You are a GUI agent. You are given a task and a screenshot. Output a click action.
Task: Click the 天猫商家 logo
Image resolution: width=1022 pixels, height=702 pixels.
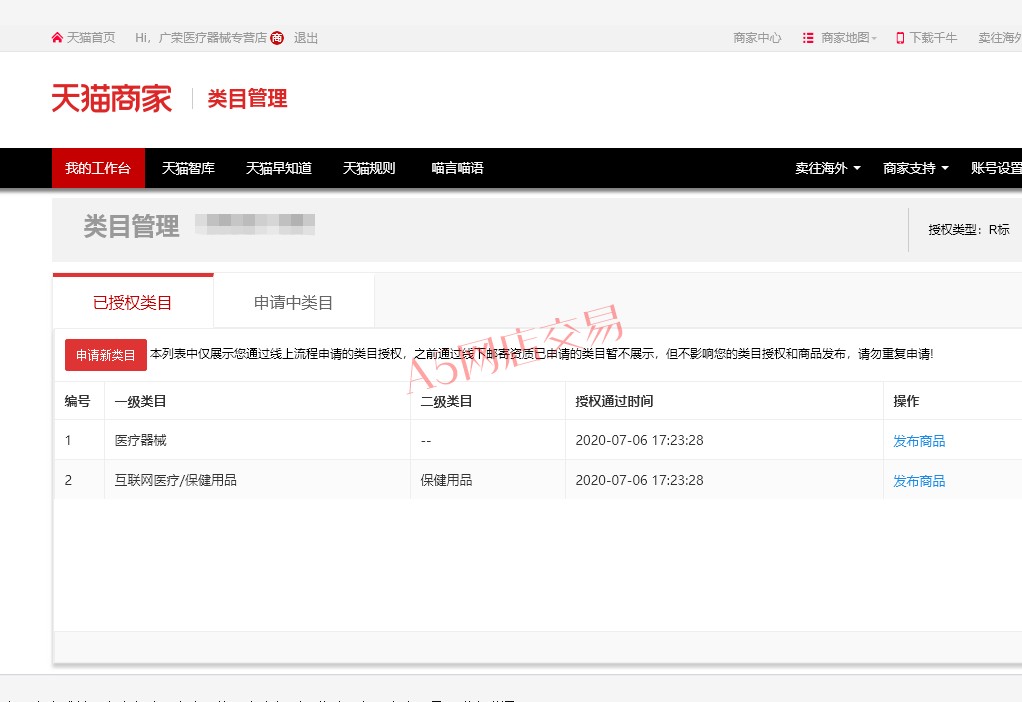tap(111, 98)
